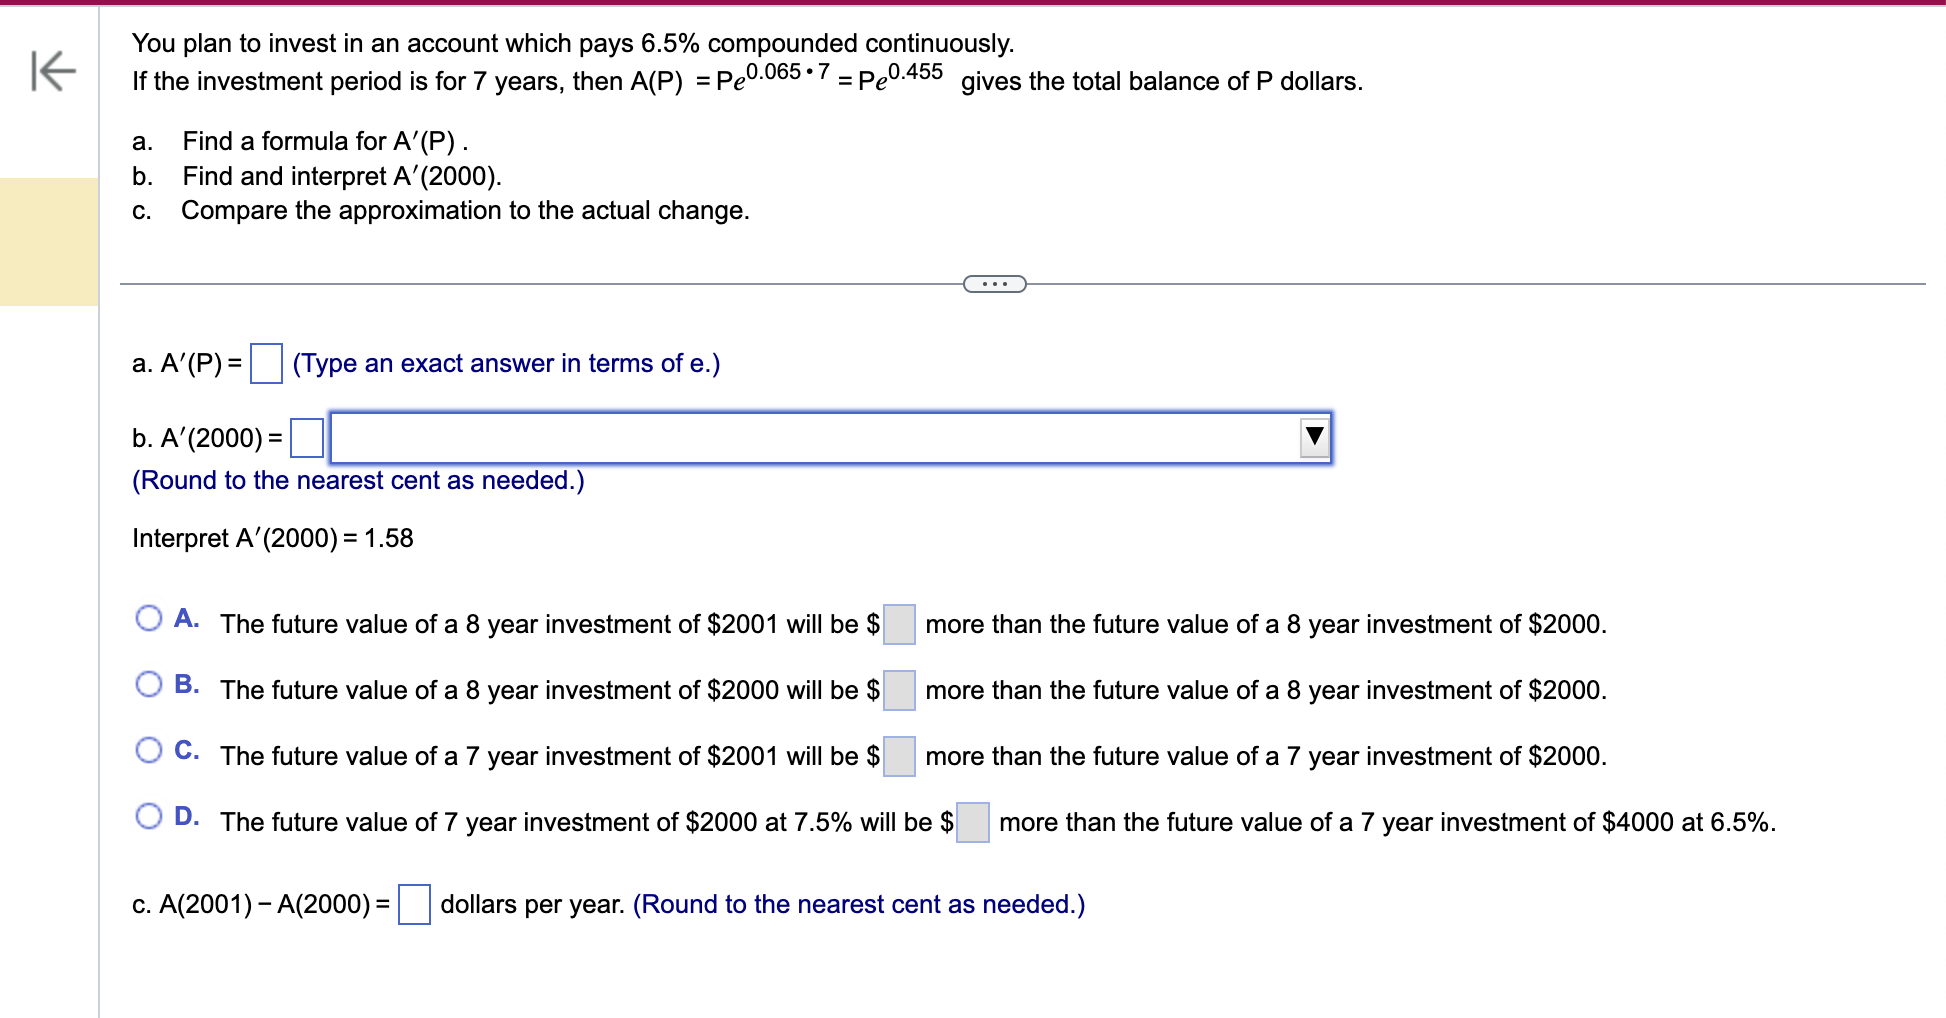Choose interpretation option C

(150, 750)
